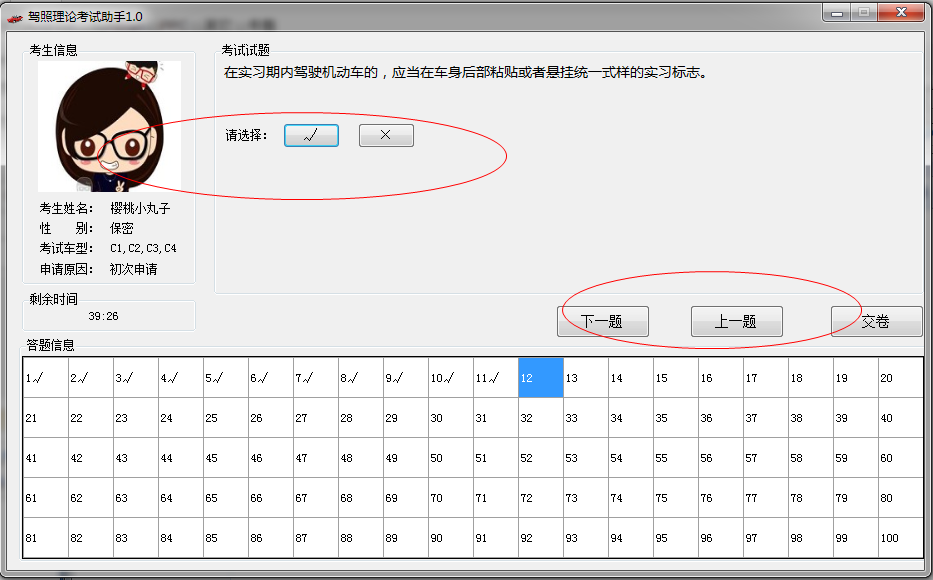Click the remaining time value 39:26

104,316
